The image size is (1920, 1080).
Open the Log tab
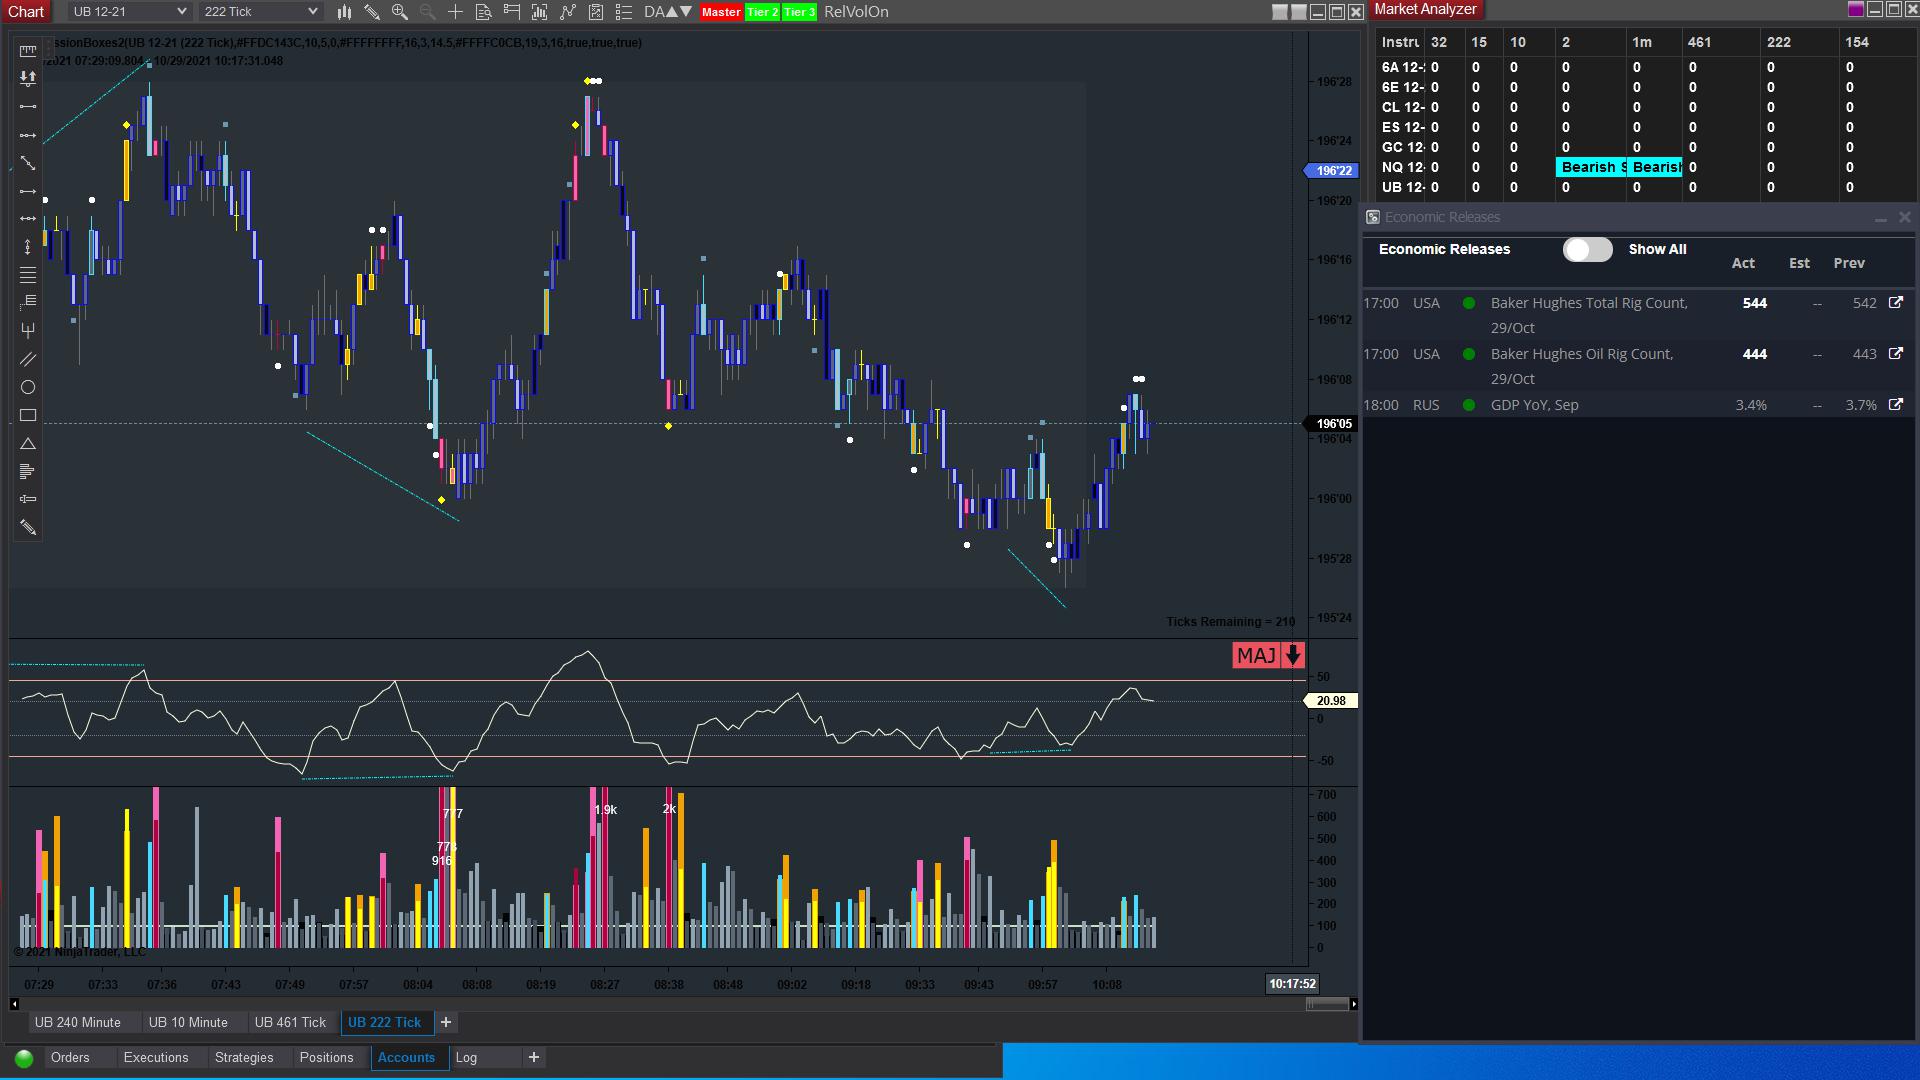[x=467, y=1057]
